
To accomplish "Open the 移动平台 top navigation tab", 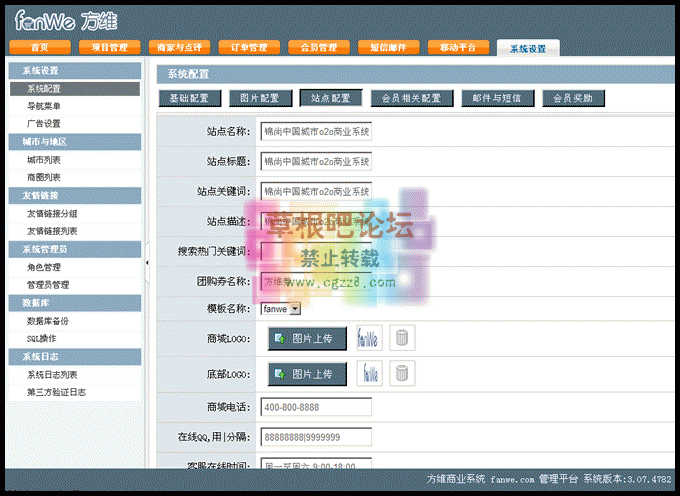I will point(458,47).
